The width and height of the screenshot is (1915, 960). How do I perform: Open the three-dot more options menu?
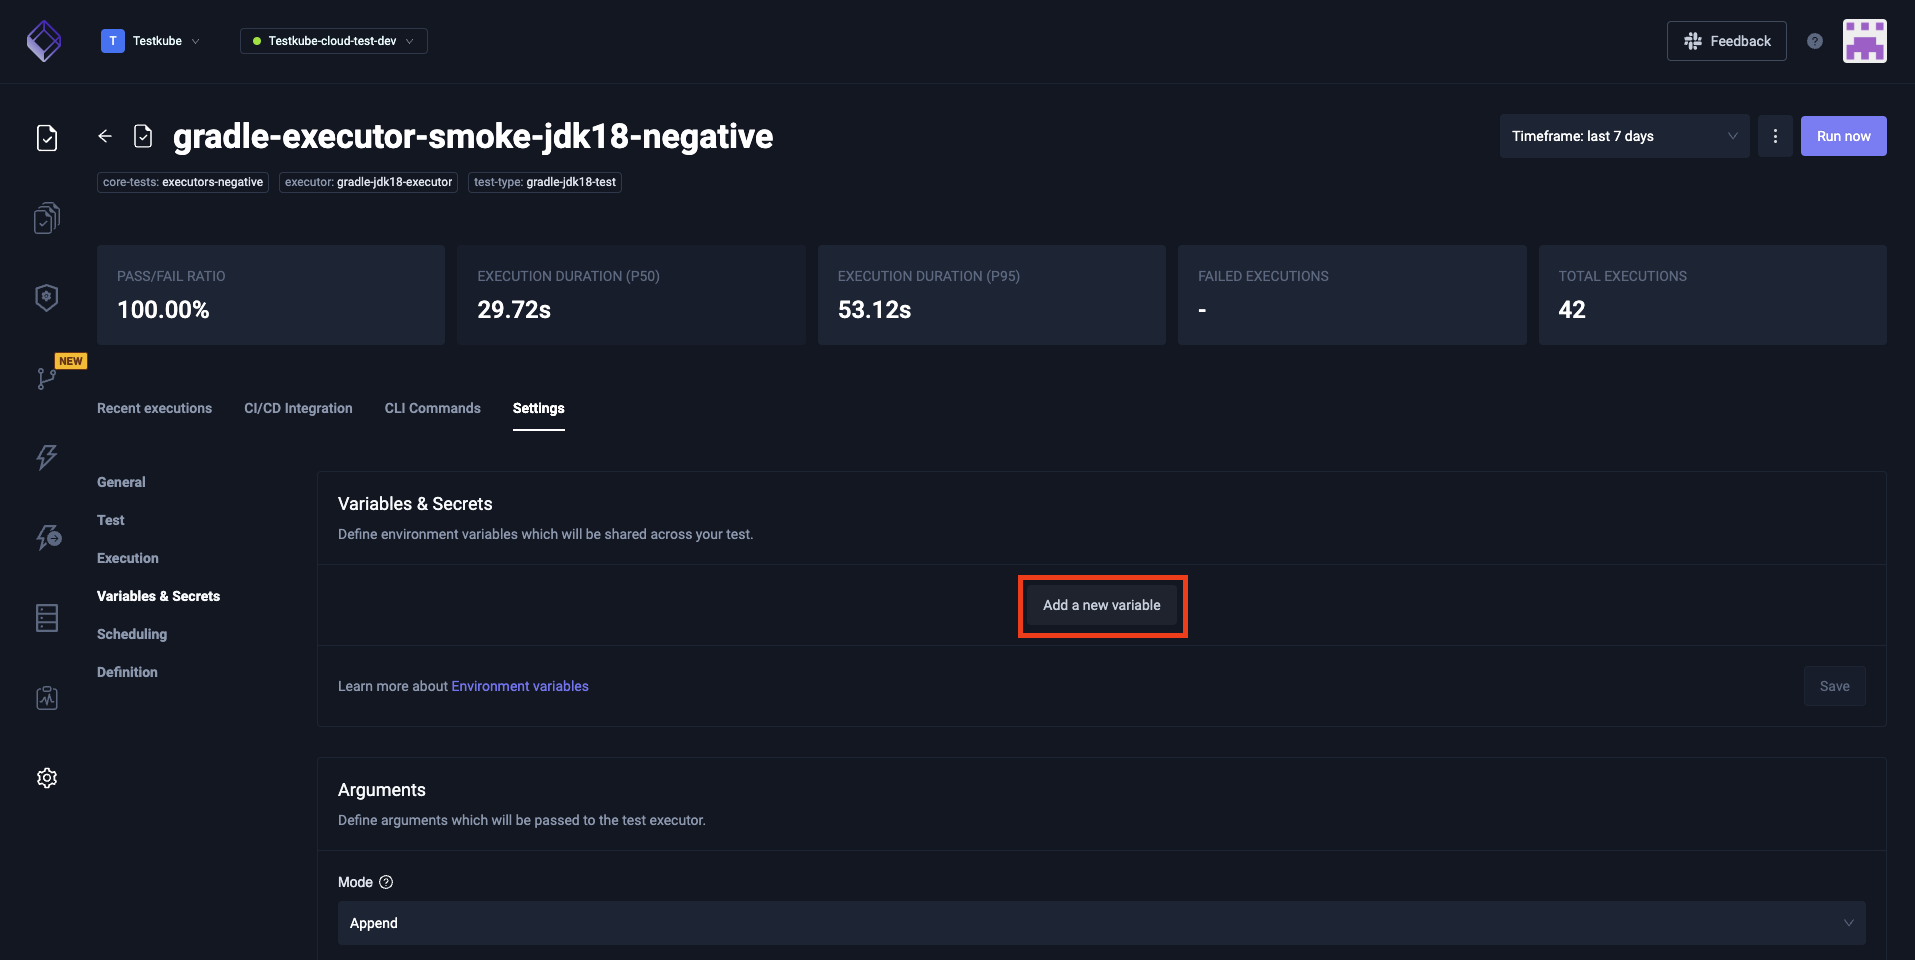tap(1775, 136)
